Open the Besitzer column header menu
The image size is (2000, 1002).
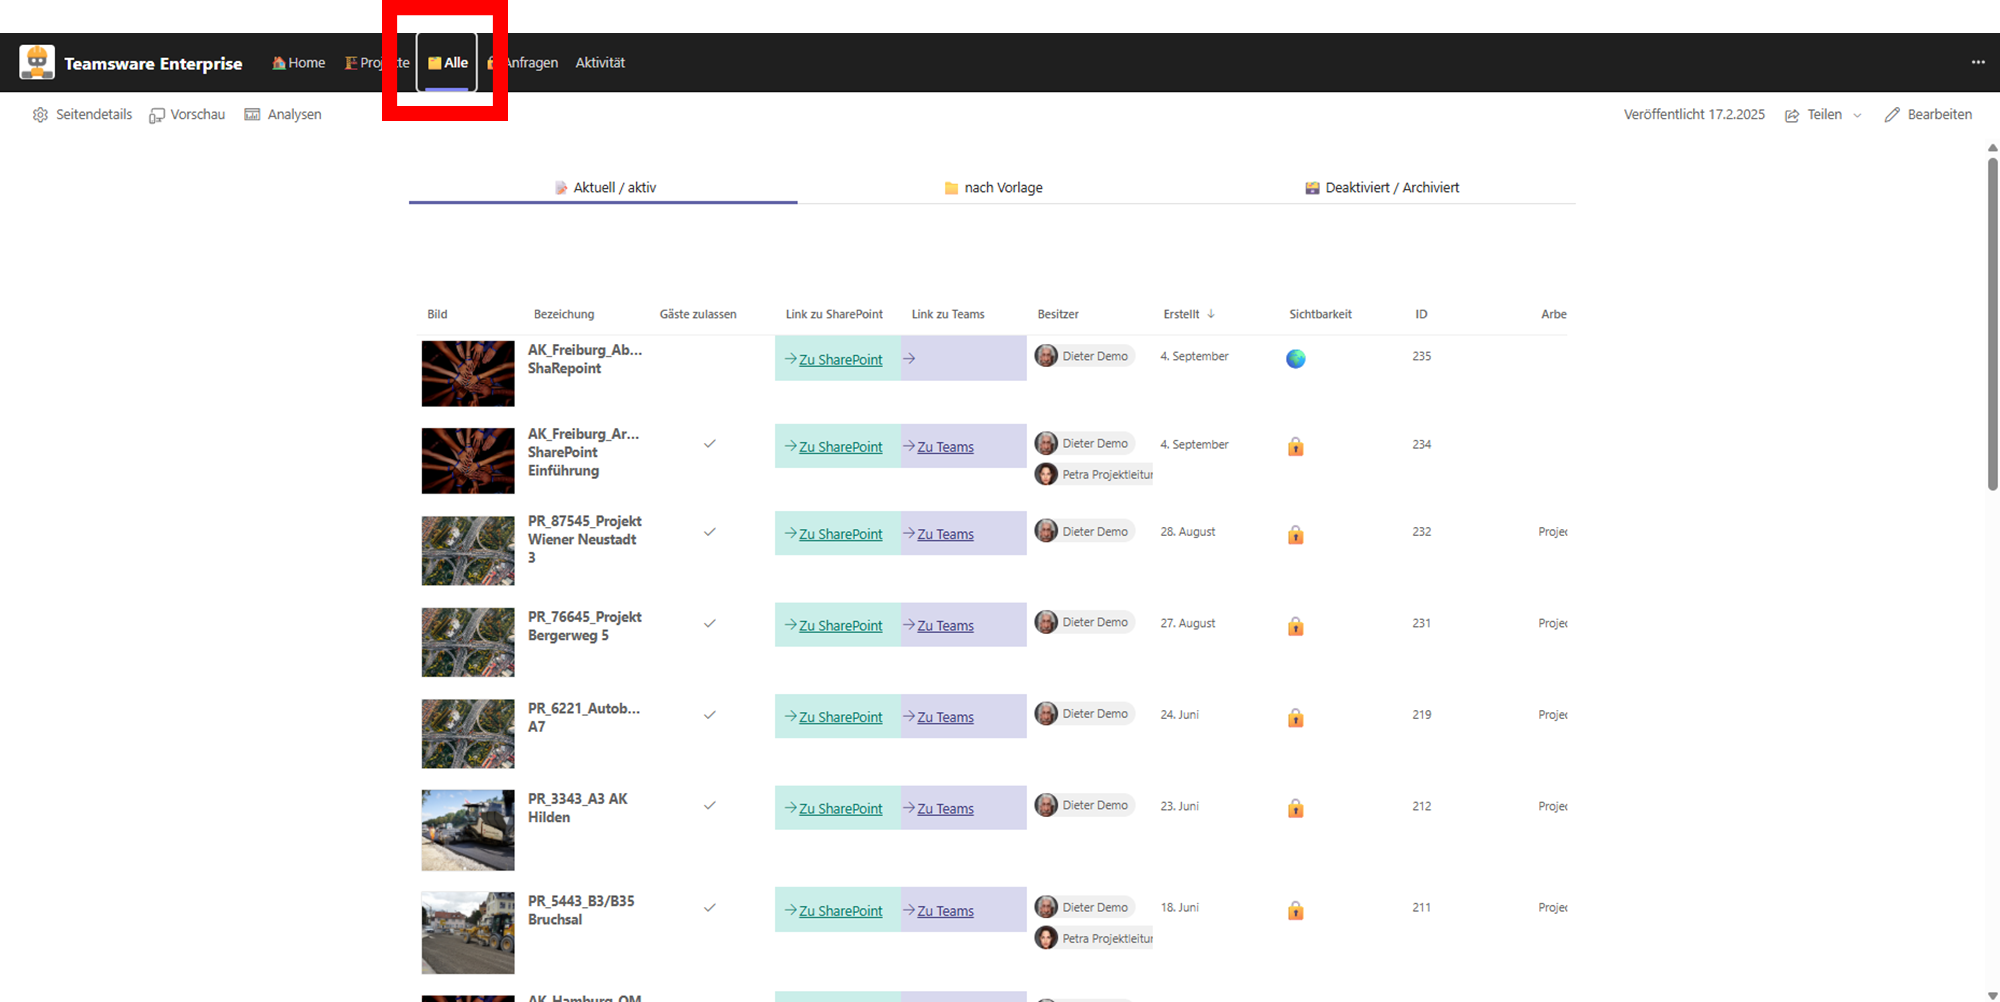pyautogui.click(x=1057, y=314)
